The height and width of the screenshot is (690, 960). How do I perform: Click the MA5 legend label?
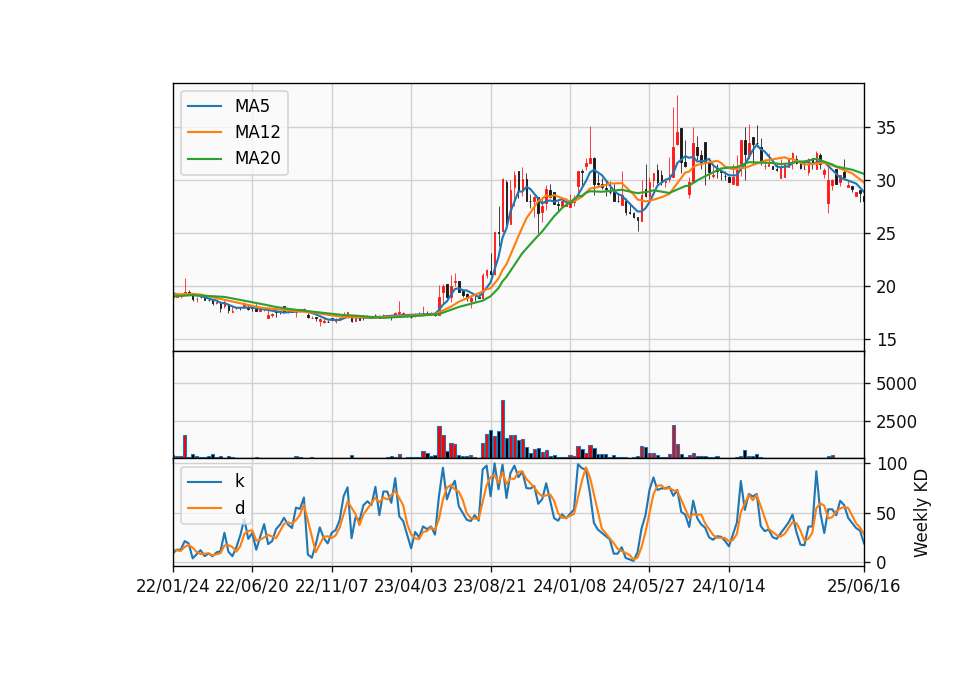pos(252,106)
